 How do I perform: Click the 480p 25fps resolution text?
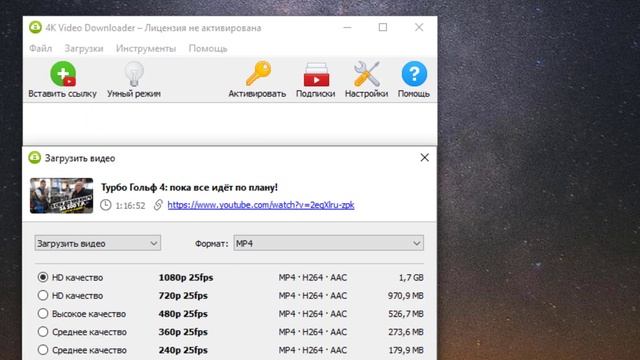[183, 314]
